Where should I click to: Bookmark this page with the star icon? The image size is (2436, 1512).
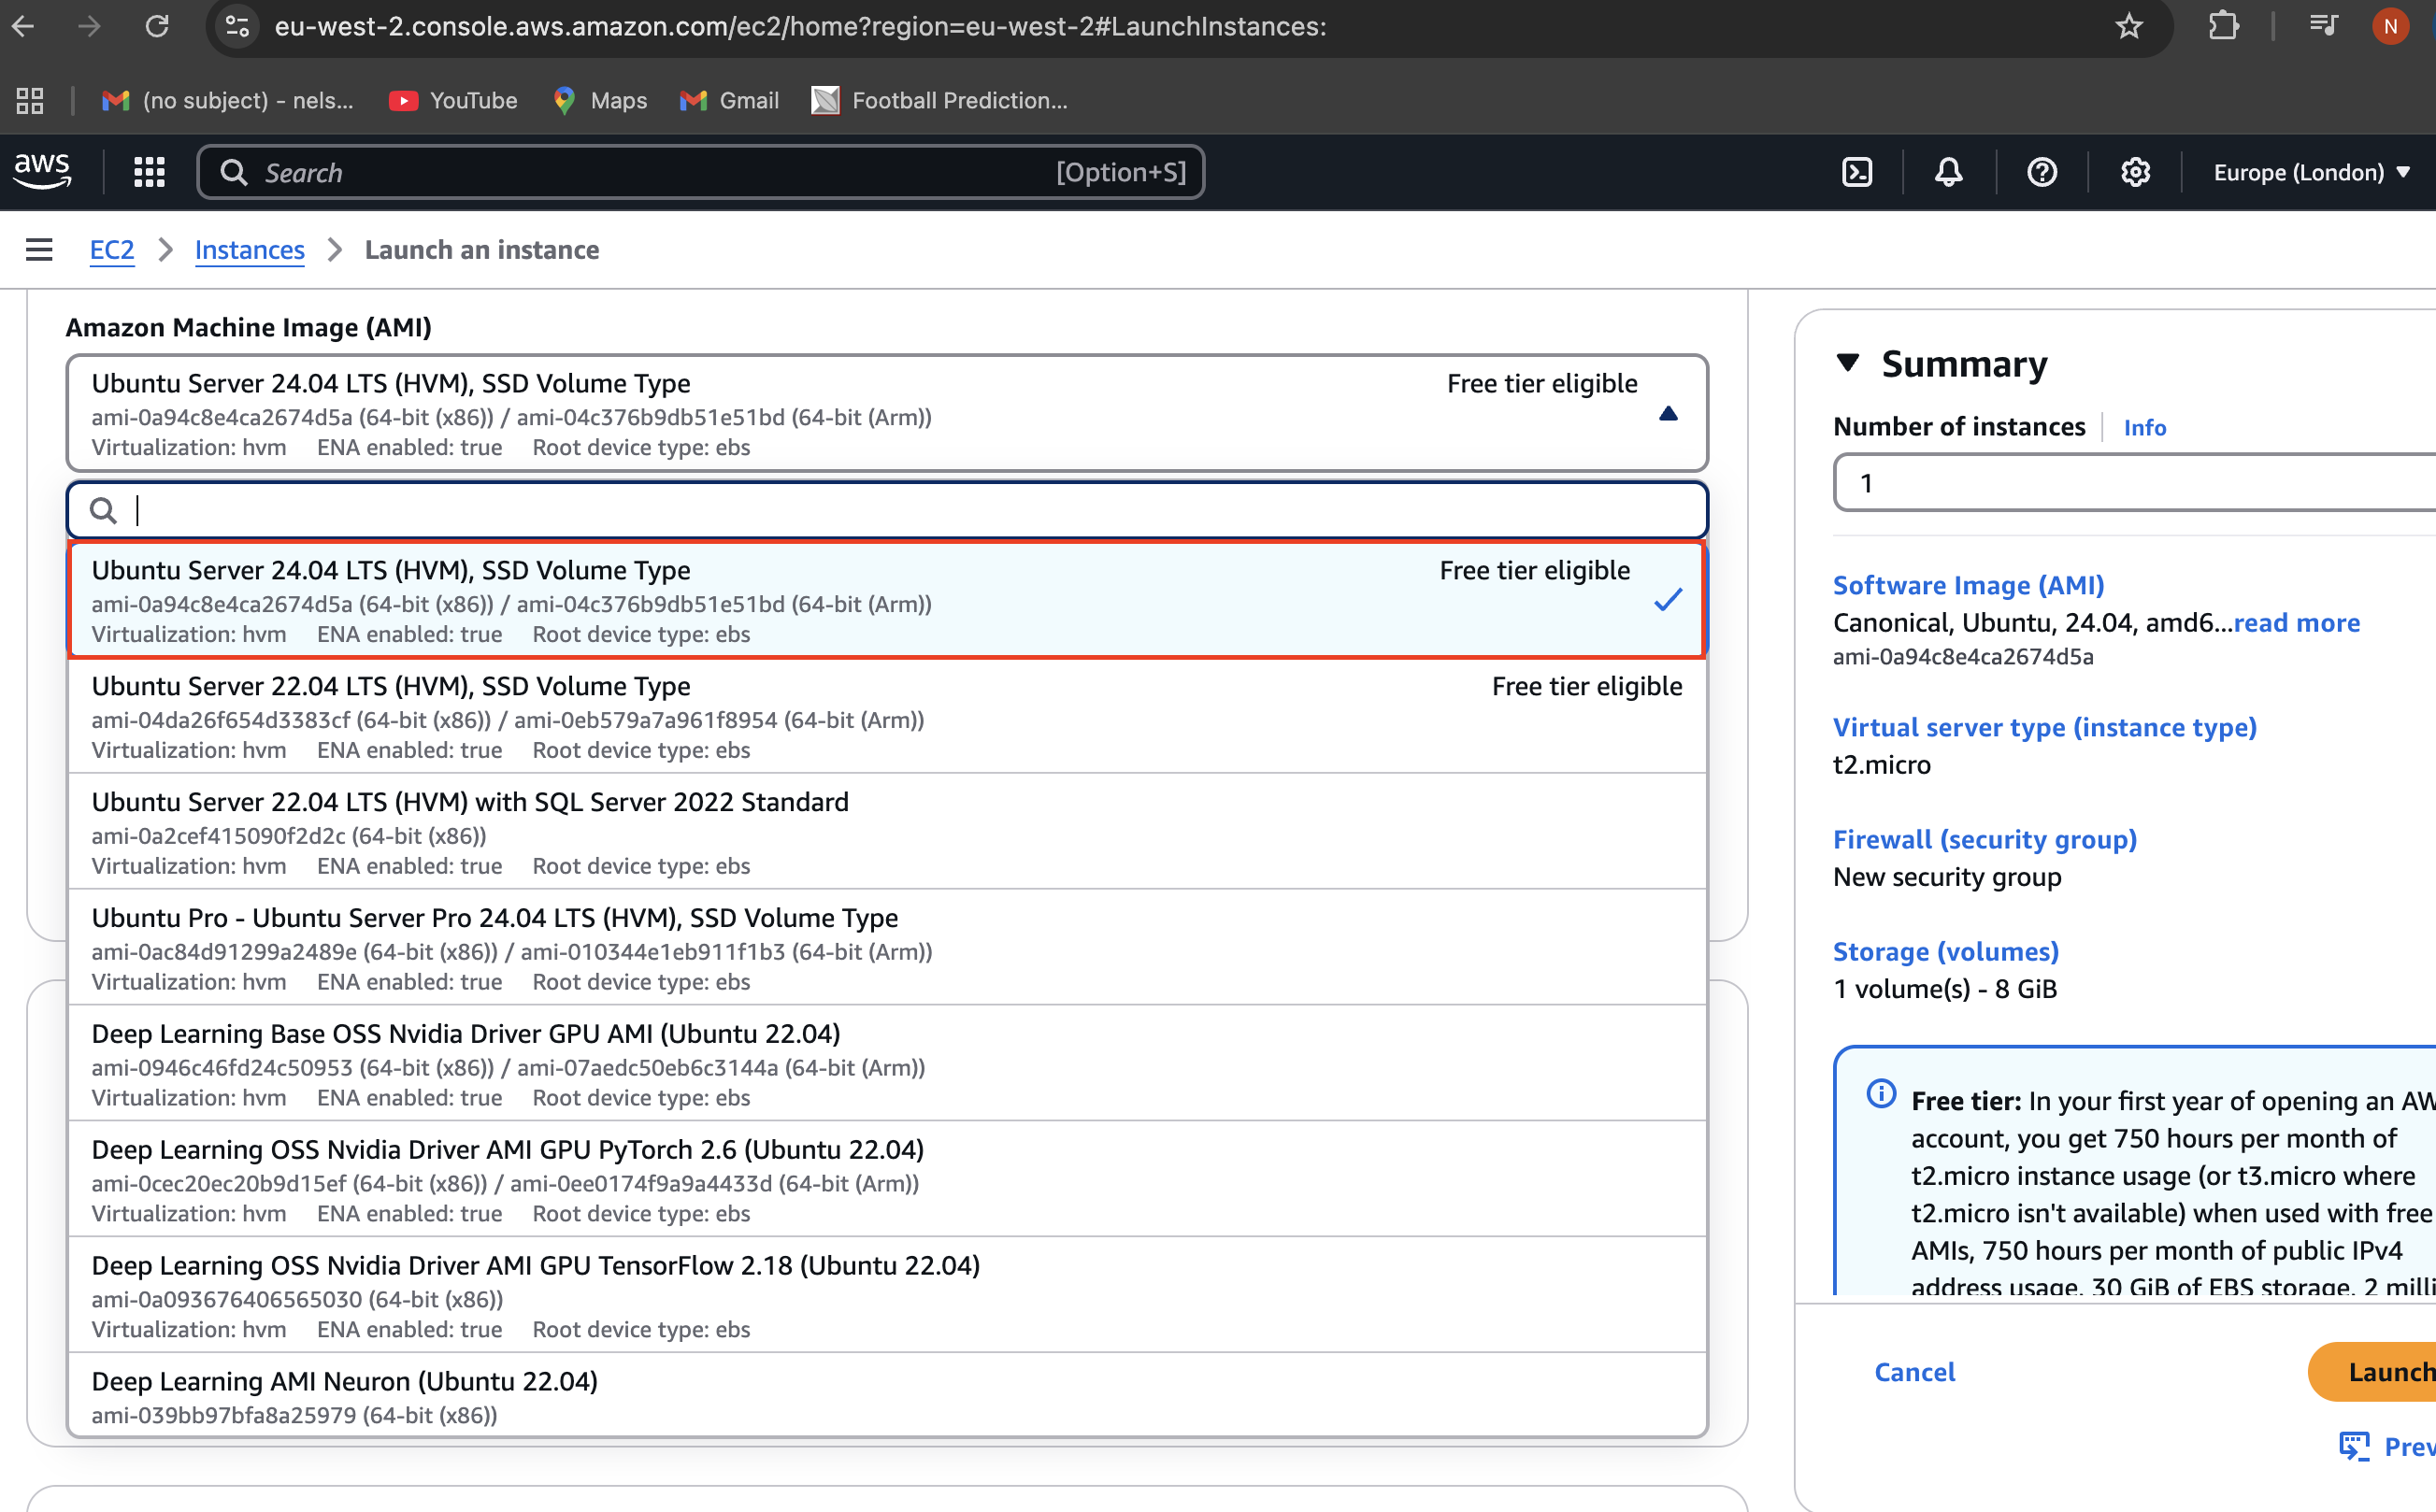2129,26
